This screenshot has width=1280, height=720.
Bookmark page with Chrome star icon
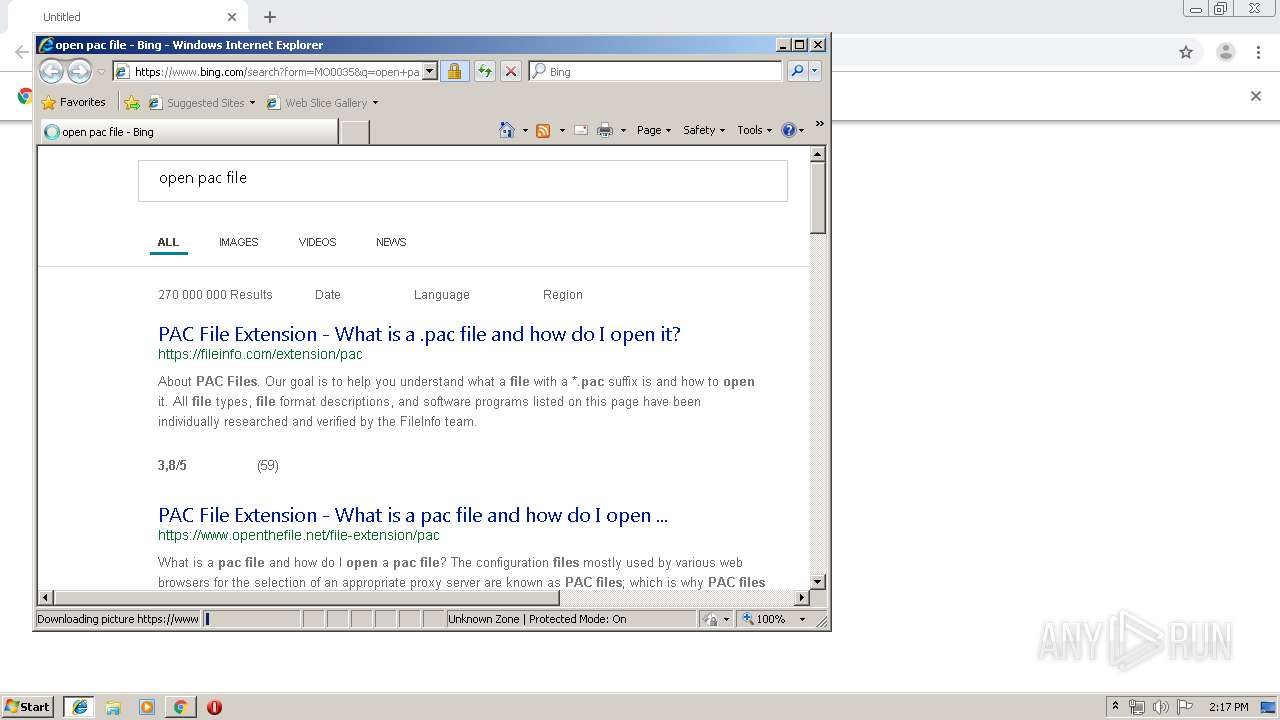1186,52
